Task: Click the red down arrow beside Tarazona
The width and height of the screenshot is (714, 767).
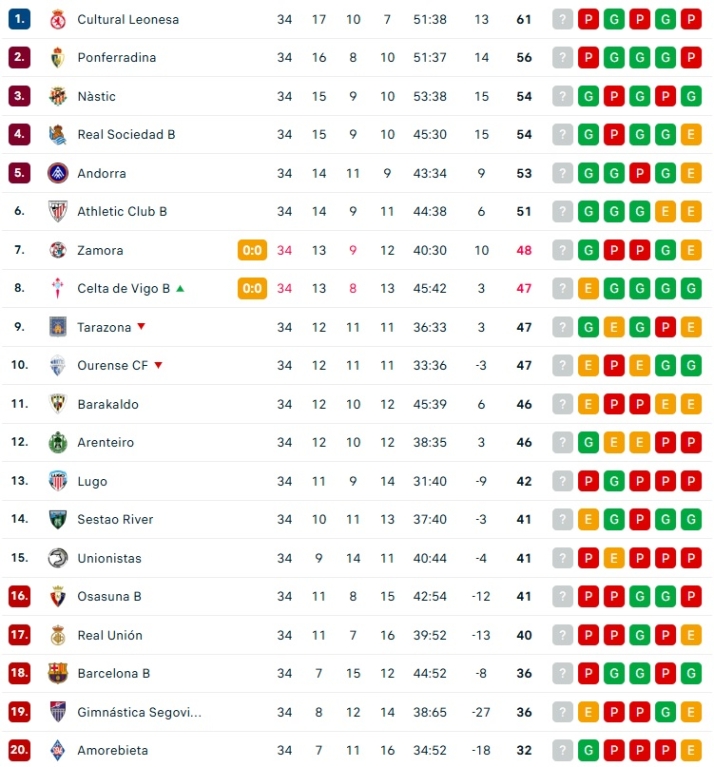Action: 141,327
